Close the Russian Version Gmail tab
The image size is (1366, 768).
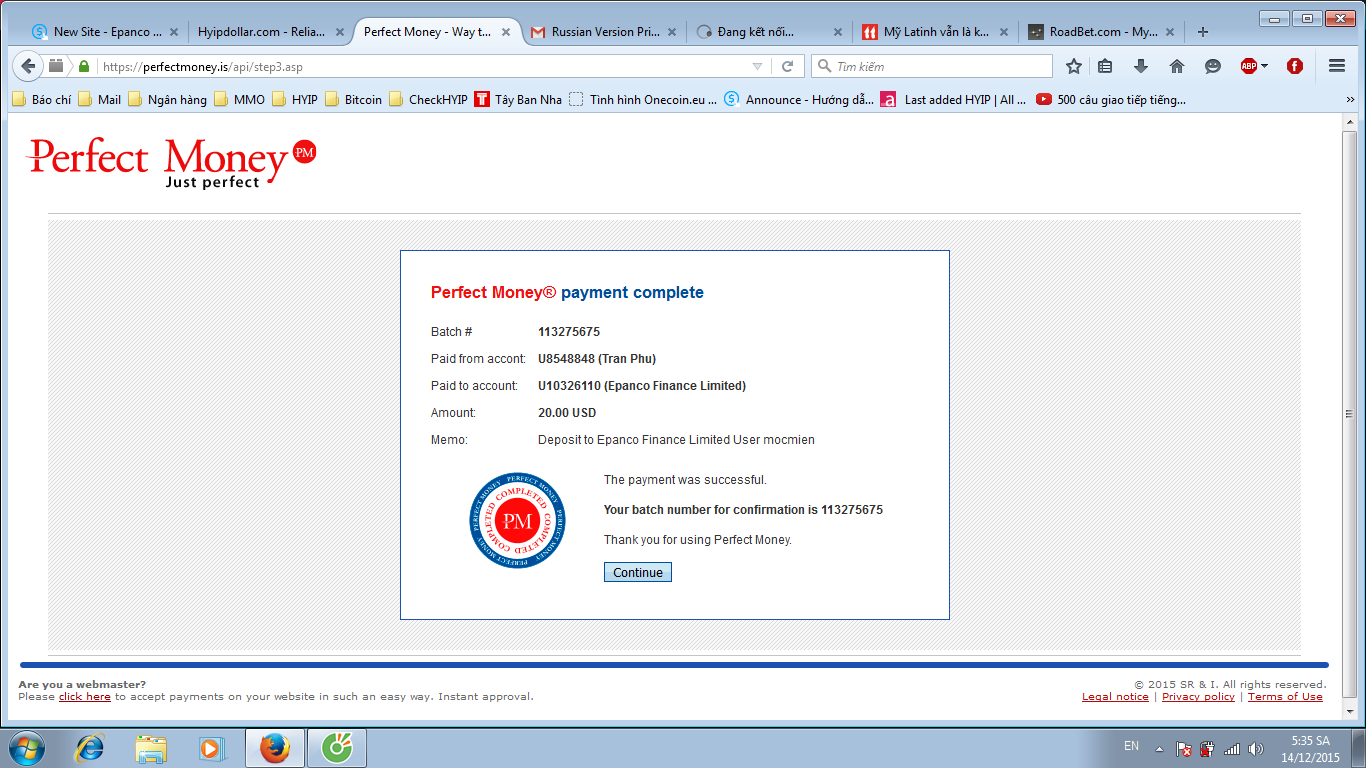tap(671, 32)
